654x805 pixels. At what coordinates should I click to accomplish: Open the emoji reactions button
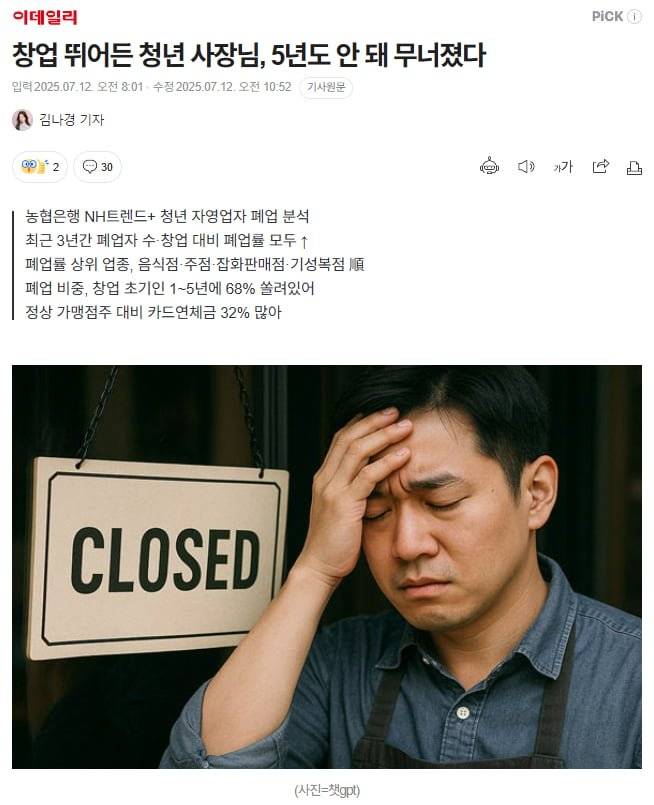(x=40, y=167)
